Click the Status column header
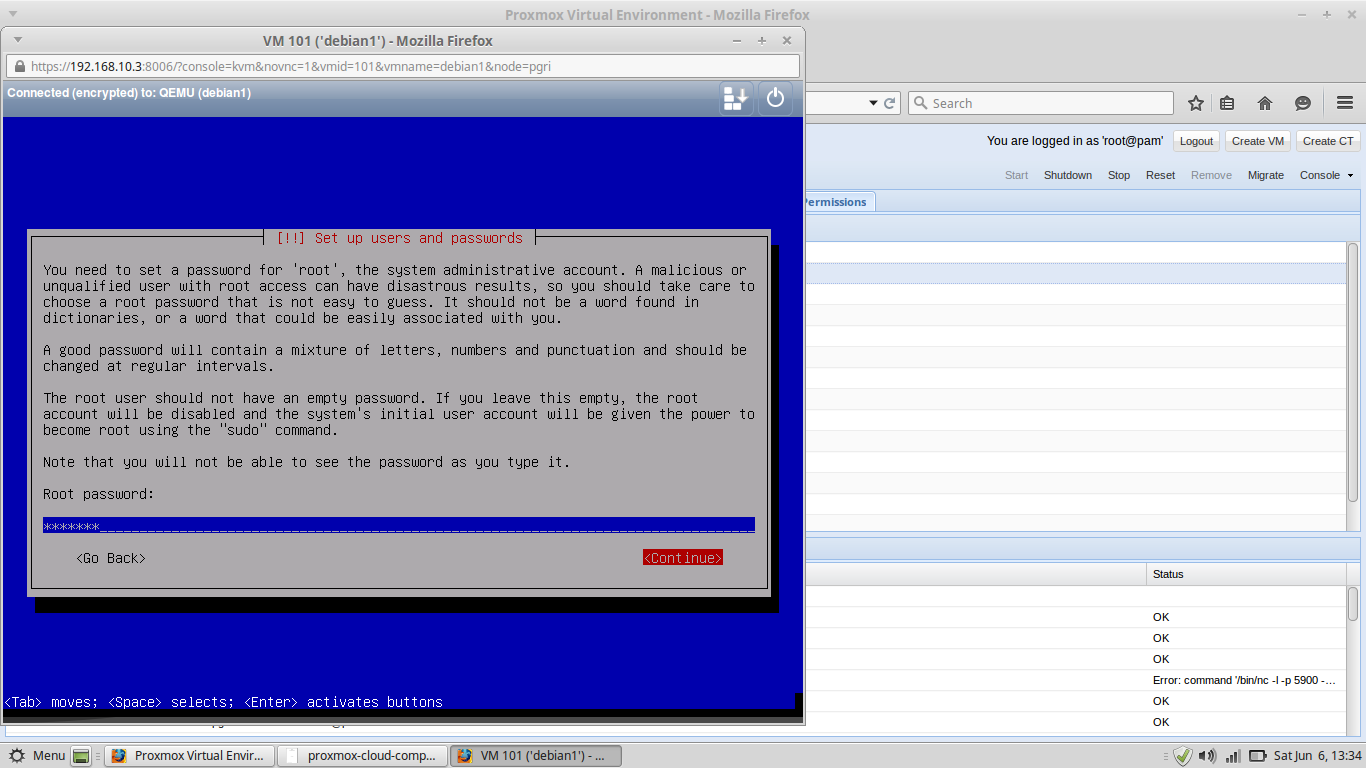Screen dimensions: 1366x768 pyautogui.click(x=1245, y=574)
